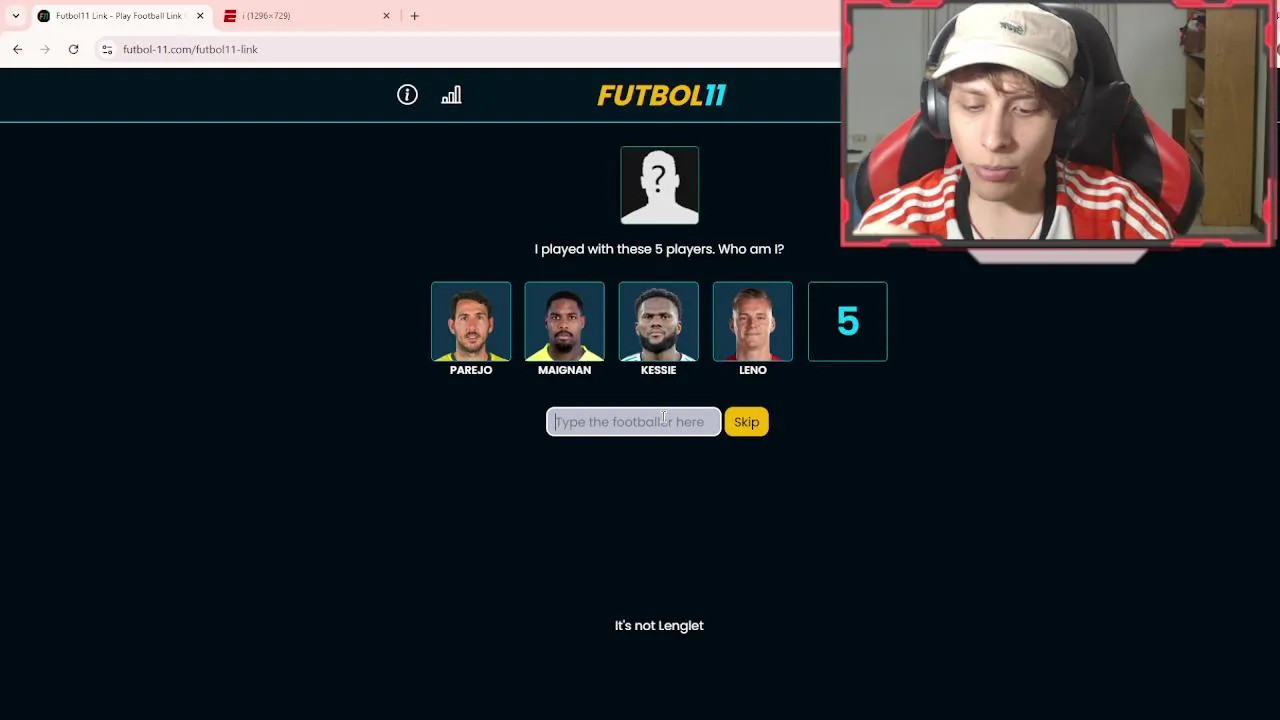The height and width of the screenshot is (720, 1280).
Task: Open a new browser tab
Action: (x=414, y=16)
